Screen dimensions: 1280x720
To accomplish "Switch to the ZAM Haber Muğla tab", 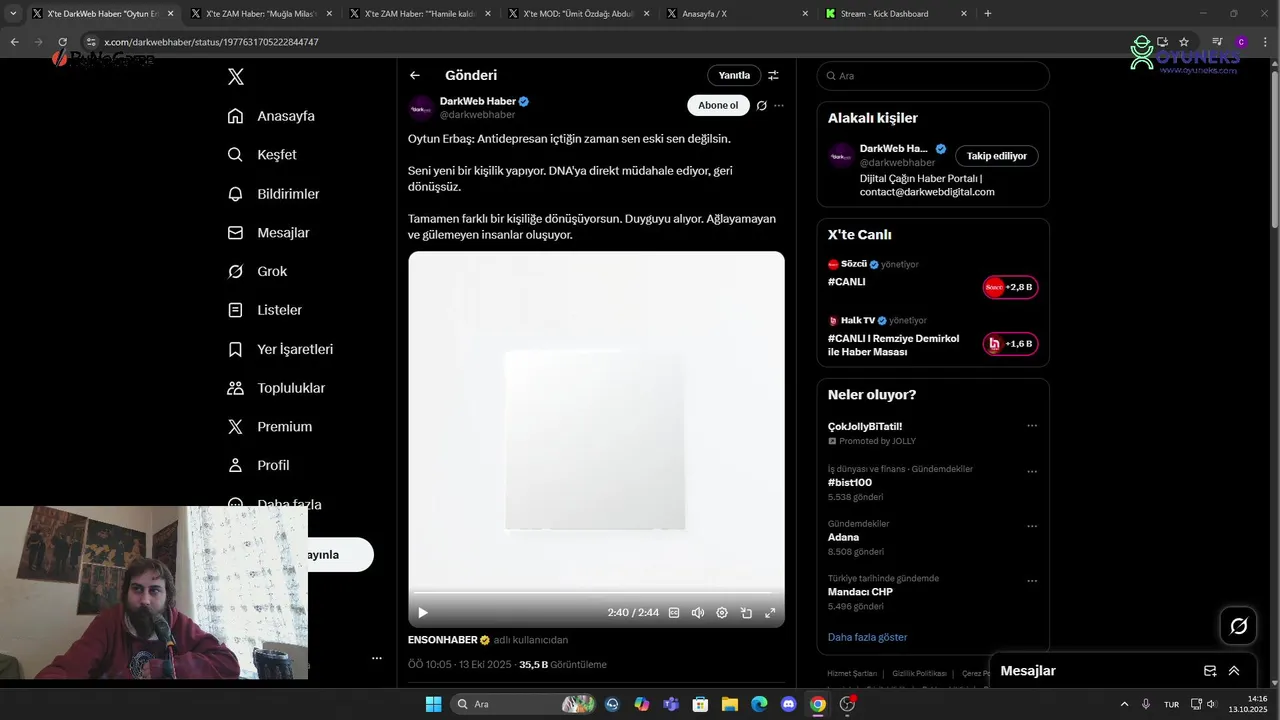I will [260, 14].
